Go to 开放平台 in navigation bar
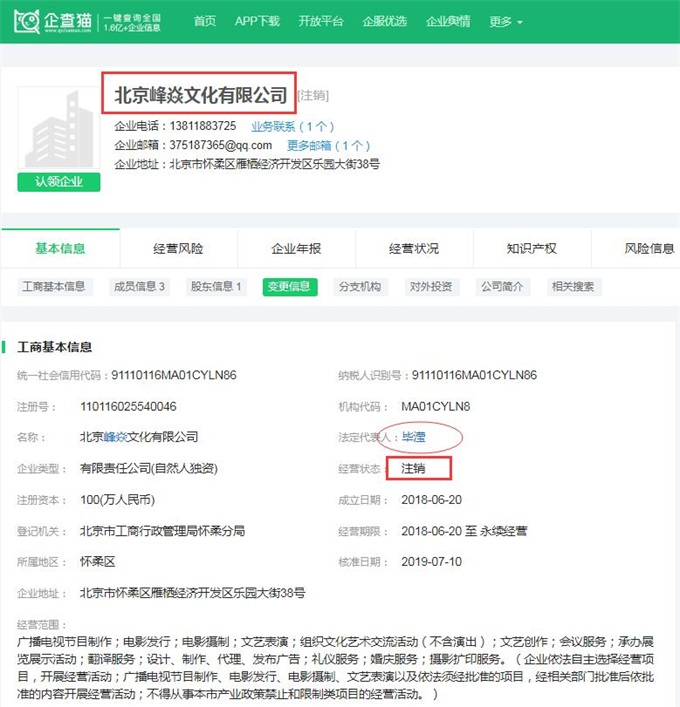Screen dimensions: 680x707 pyautogui.click(x=320, y=21)
